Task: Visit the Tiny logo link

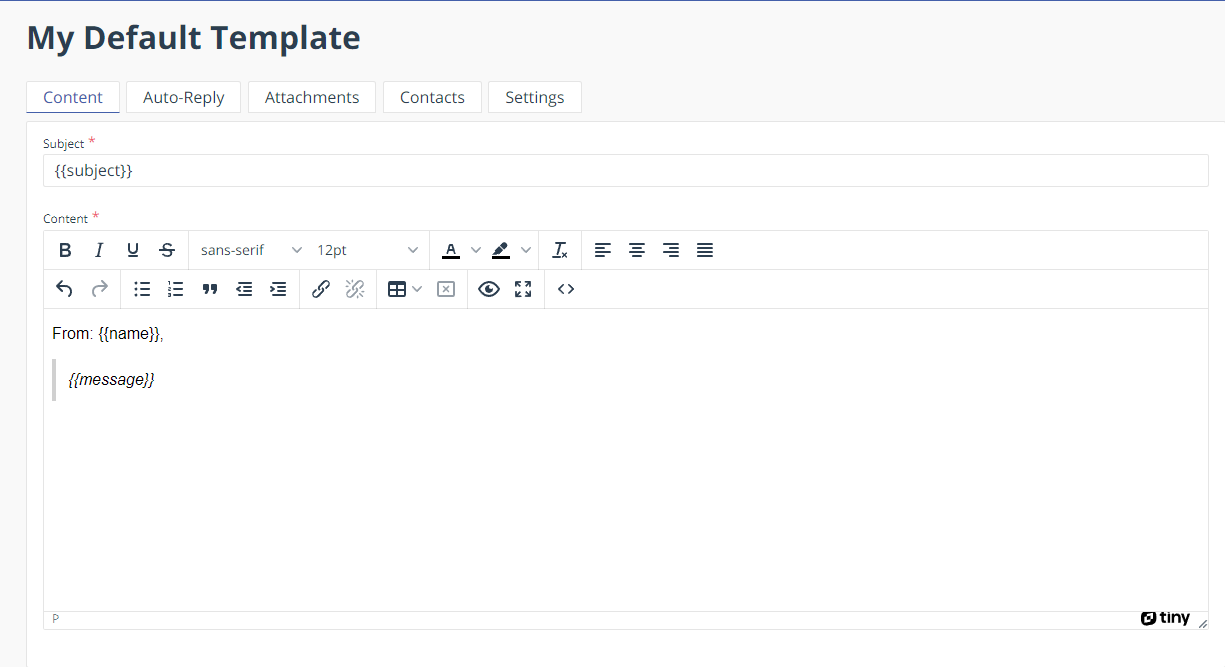Action: click(x=1165, y=618)
